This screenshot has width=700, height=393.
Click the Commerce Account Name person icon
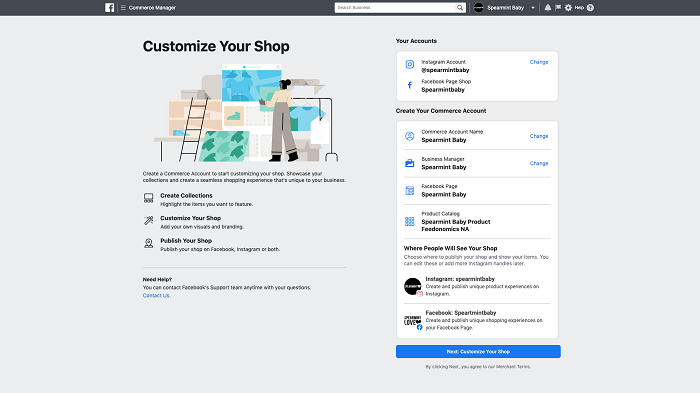[409, 136]
